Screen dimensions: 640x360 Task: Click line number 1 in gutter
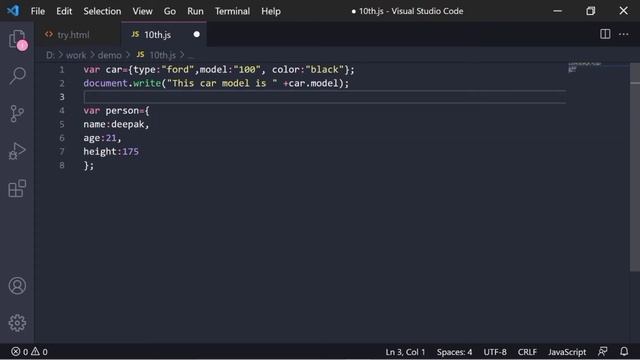[62, 69]
